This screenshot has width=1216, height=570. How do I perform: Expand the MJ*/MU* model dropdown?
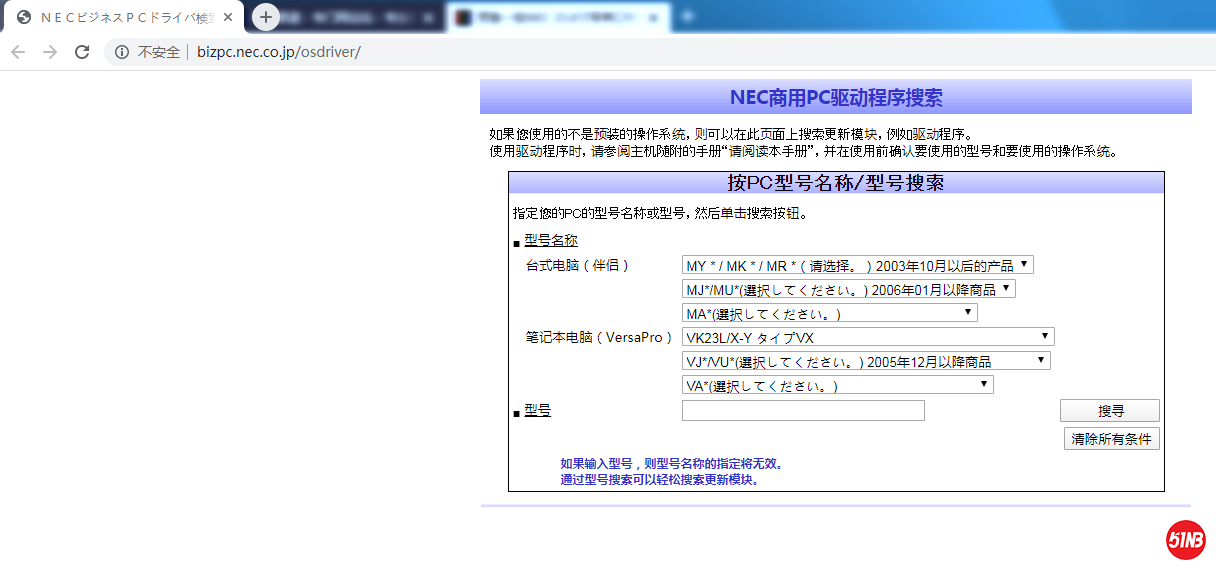point(848,289)
